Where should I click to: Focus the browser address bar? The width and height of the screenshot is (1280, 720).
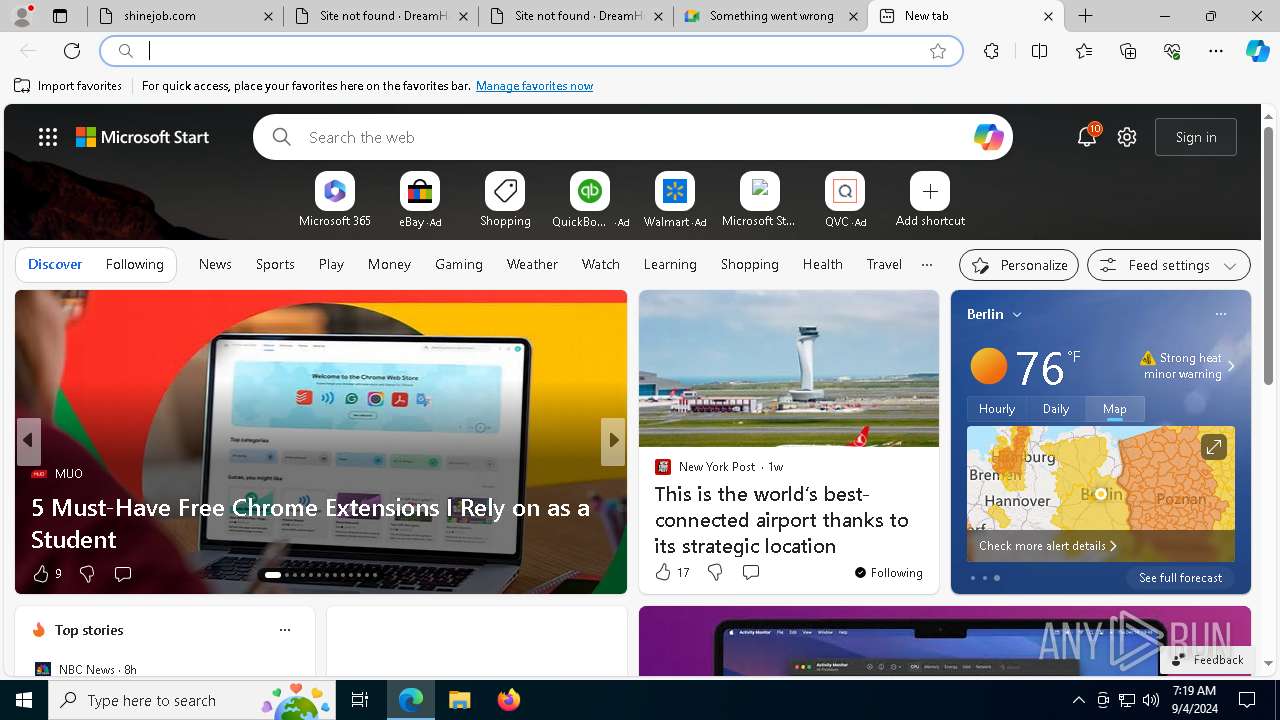click(530, 51)
